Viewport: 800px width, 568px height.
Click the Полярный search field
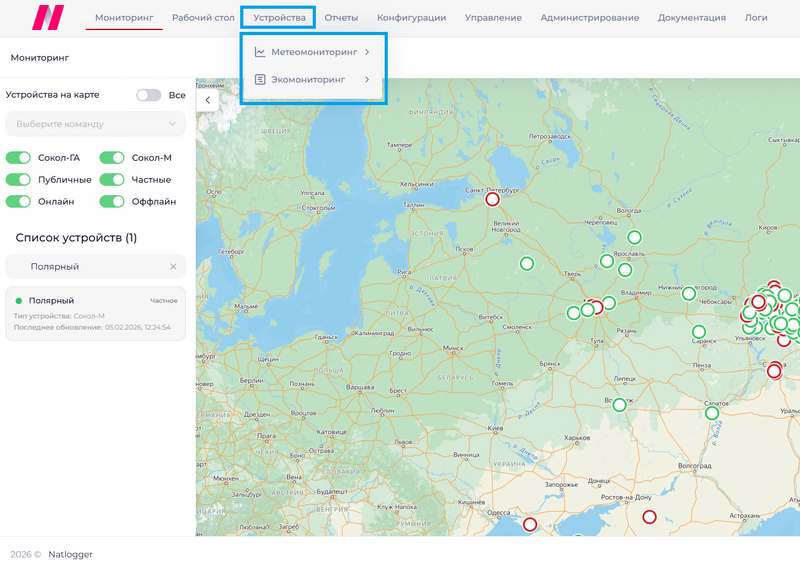pos(95,266)
